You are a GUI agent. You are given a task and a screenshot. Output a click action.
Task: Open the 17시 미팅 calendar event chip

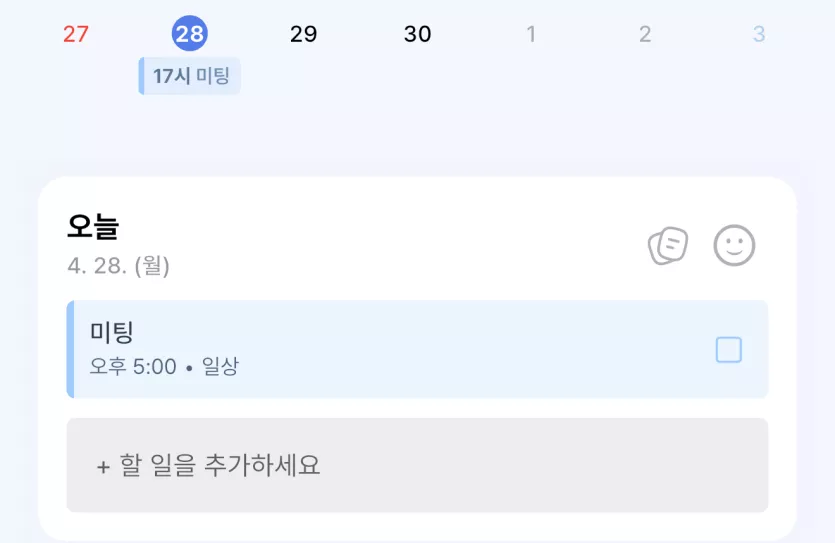pyautogui.click(x=190, y=76)
